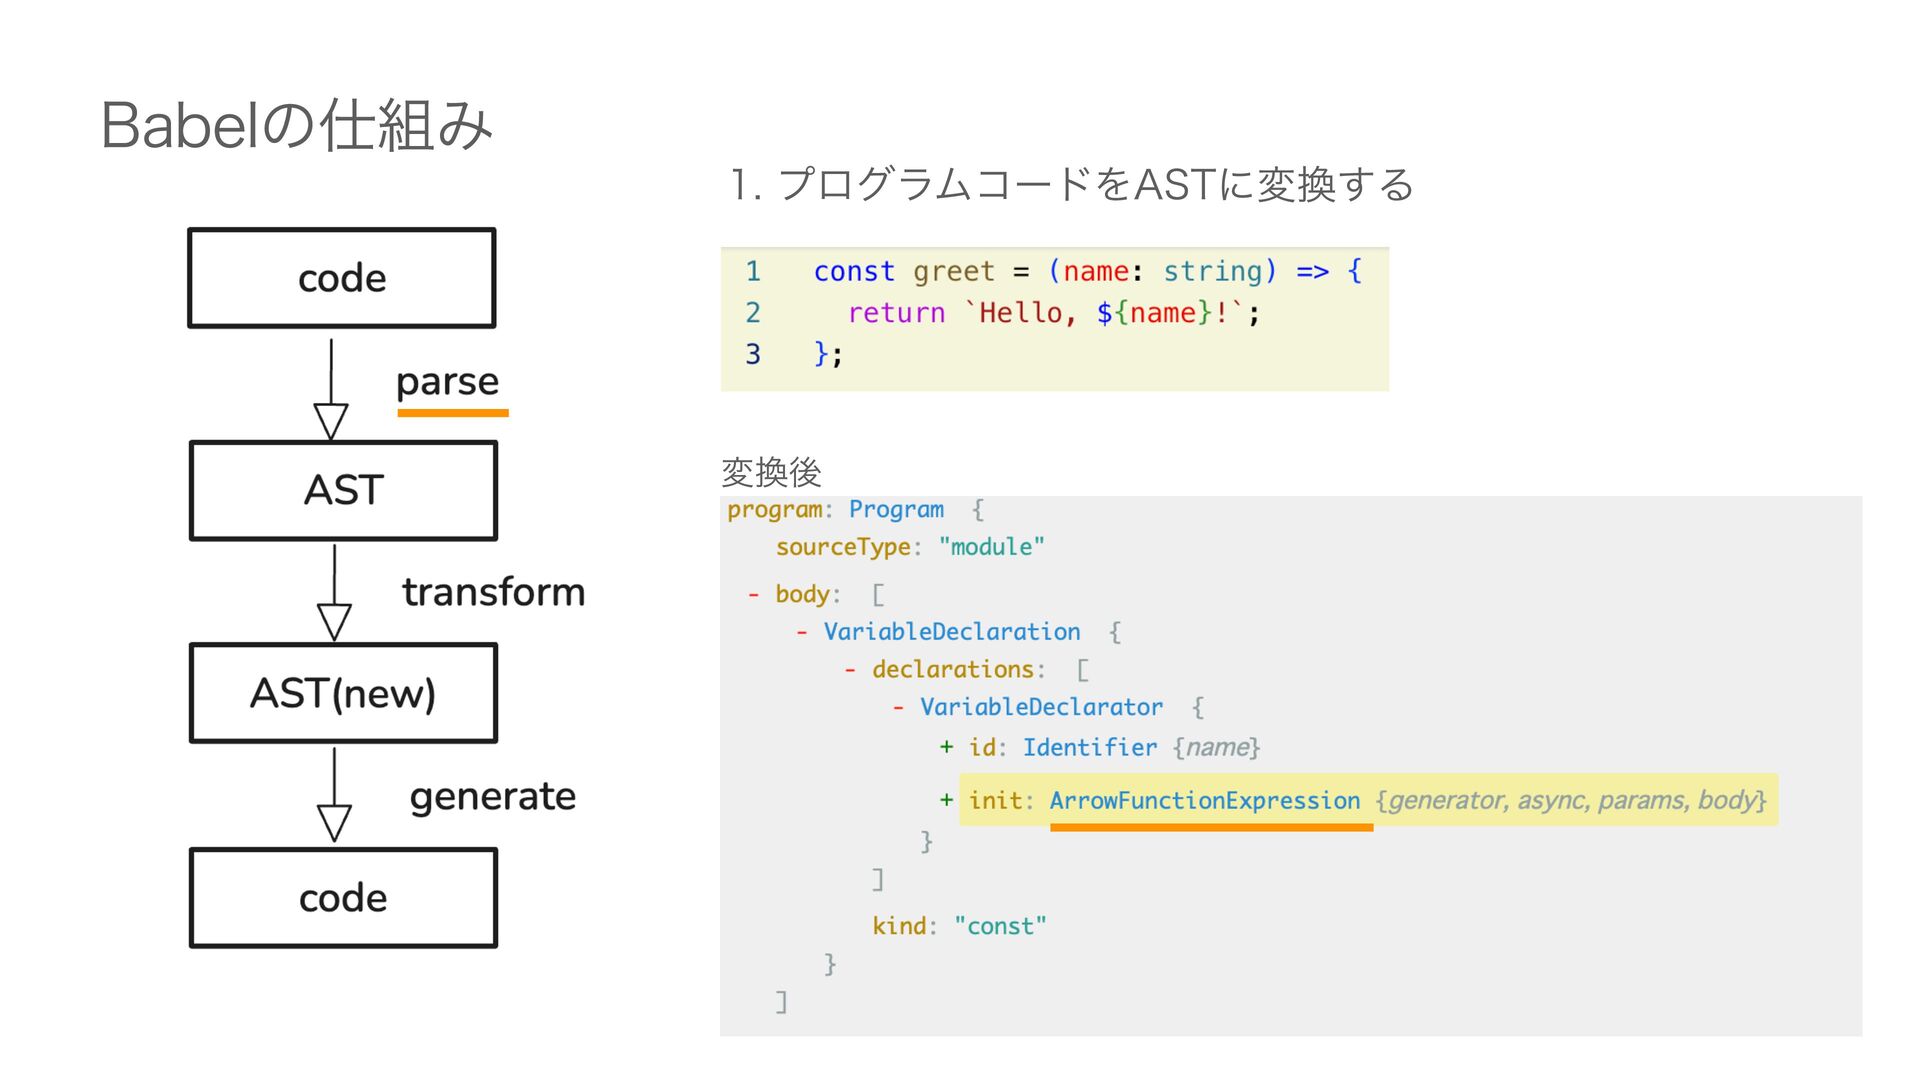This screenshot has width=1920, height=1080.
Task: Collapse the VariableDeclaration node
Action: (802, 633)
